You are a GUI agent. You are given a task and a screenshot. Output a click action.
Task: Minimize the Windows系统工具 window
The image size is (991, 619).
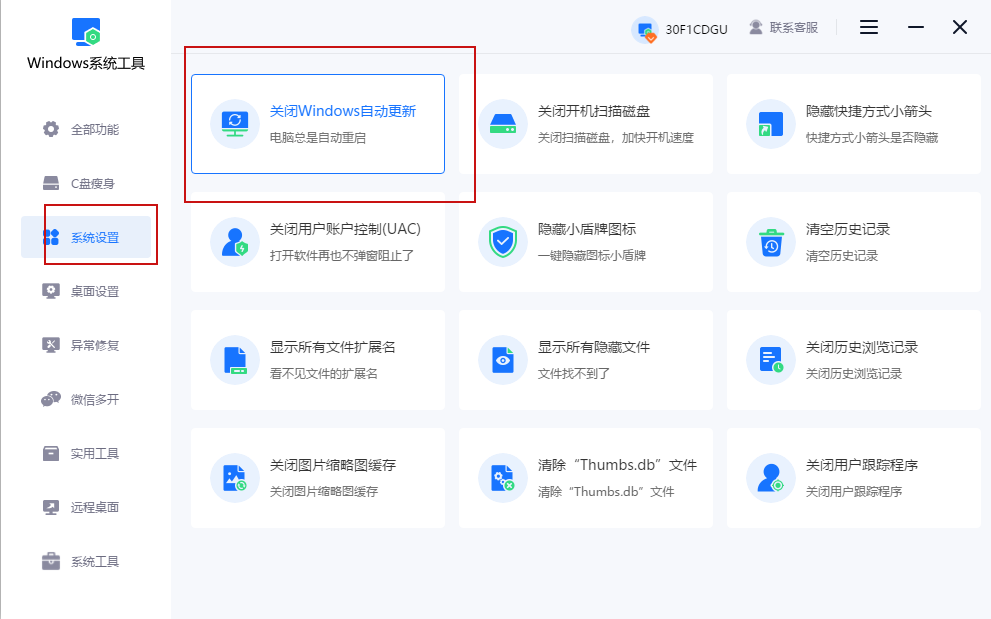coord(916,27)
